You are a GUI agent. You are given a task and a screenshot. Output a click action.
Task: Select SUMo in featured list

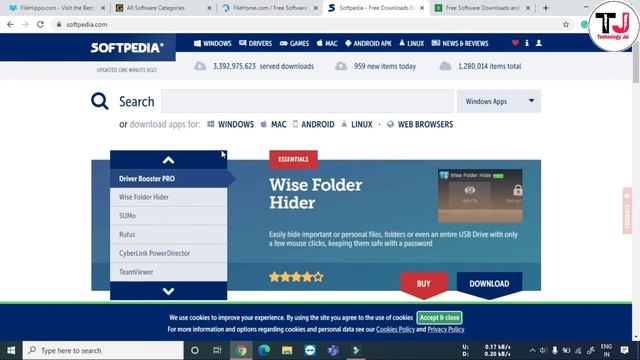(x=169, y=216)
